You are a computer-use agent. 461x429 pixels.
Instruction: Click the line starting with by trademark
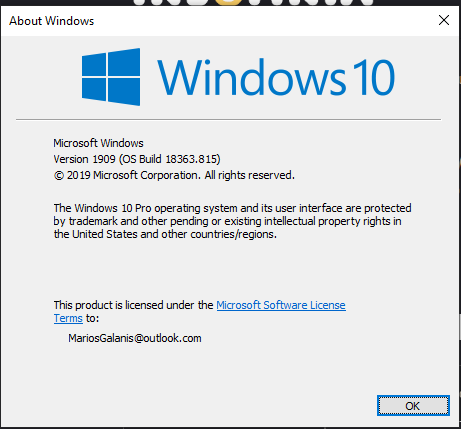(x=227, y=221)
